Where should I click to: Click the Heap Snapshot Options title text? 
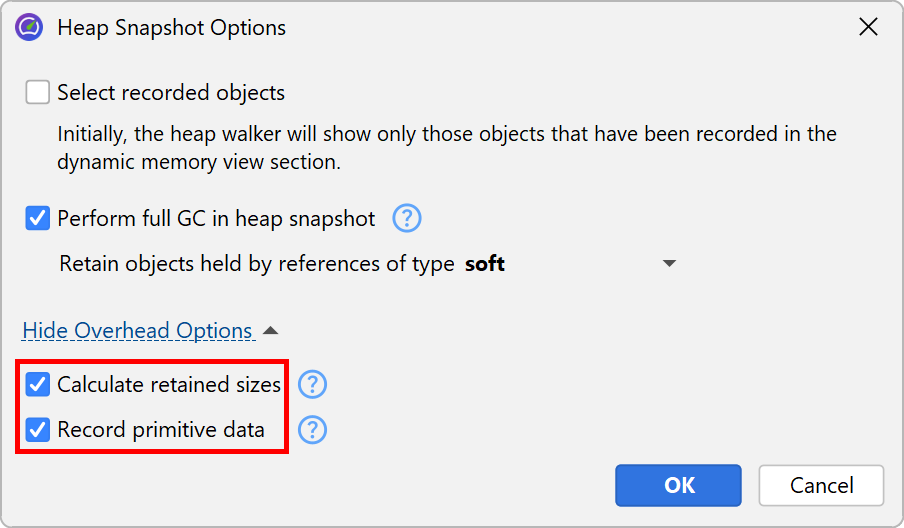click(x=171, y=28)
